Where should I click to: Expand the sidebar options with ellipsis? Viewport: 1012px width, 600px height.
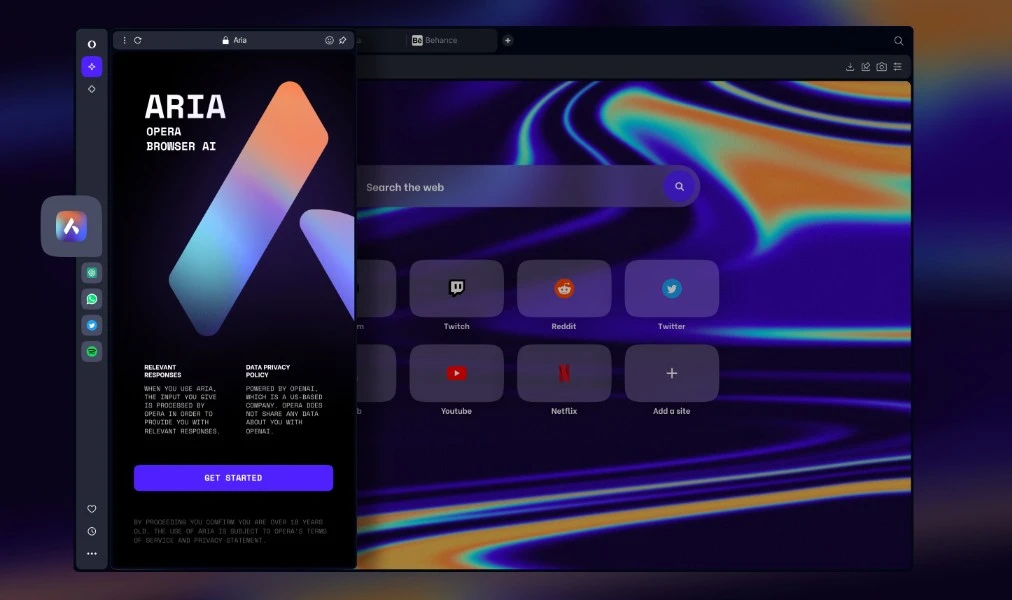click(91, 553)
